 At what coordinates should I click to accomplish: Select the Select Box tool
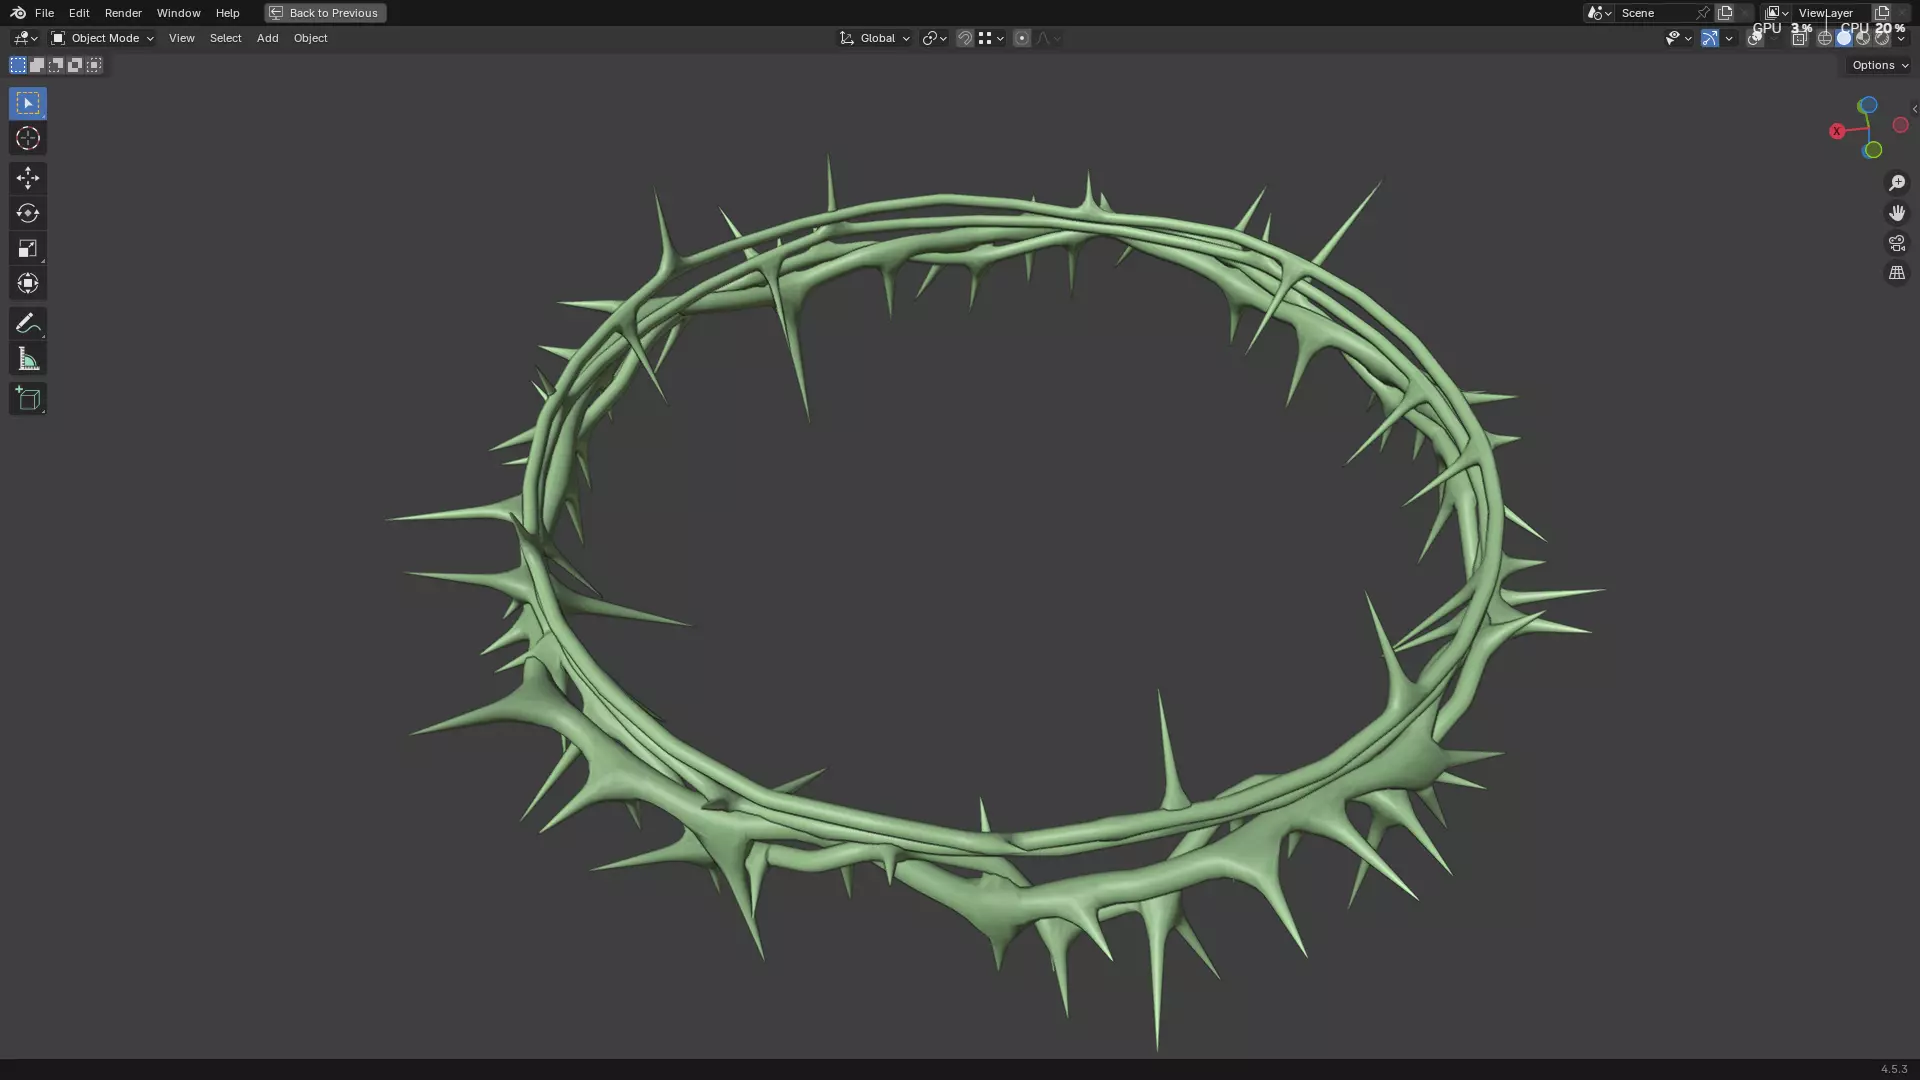27,103
